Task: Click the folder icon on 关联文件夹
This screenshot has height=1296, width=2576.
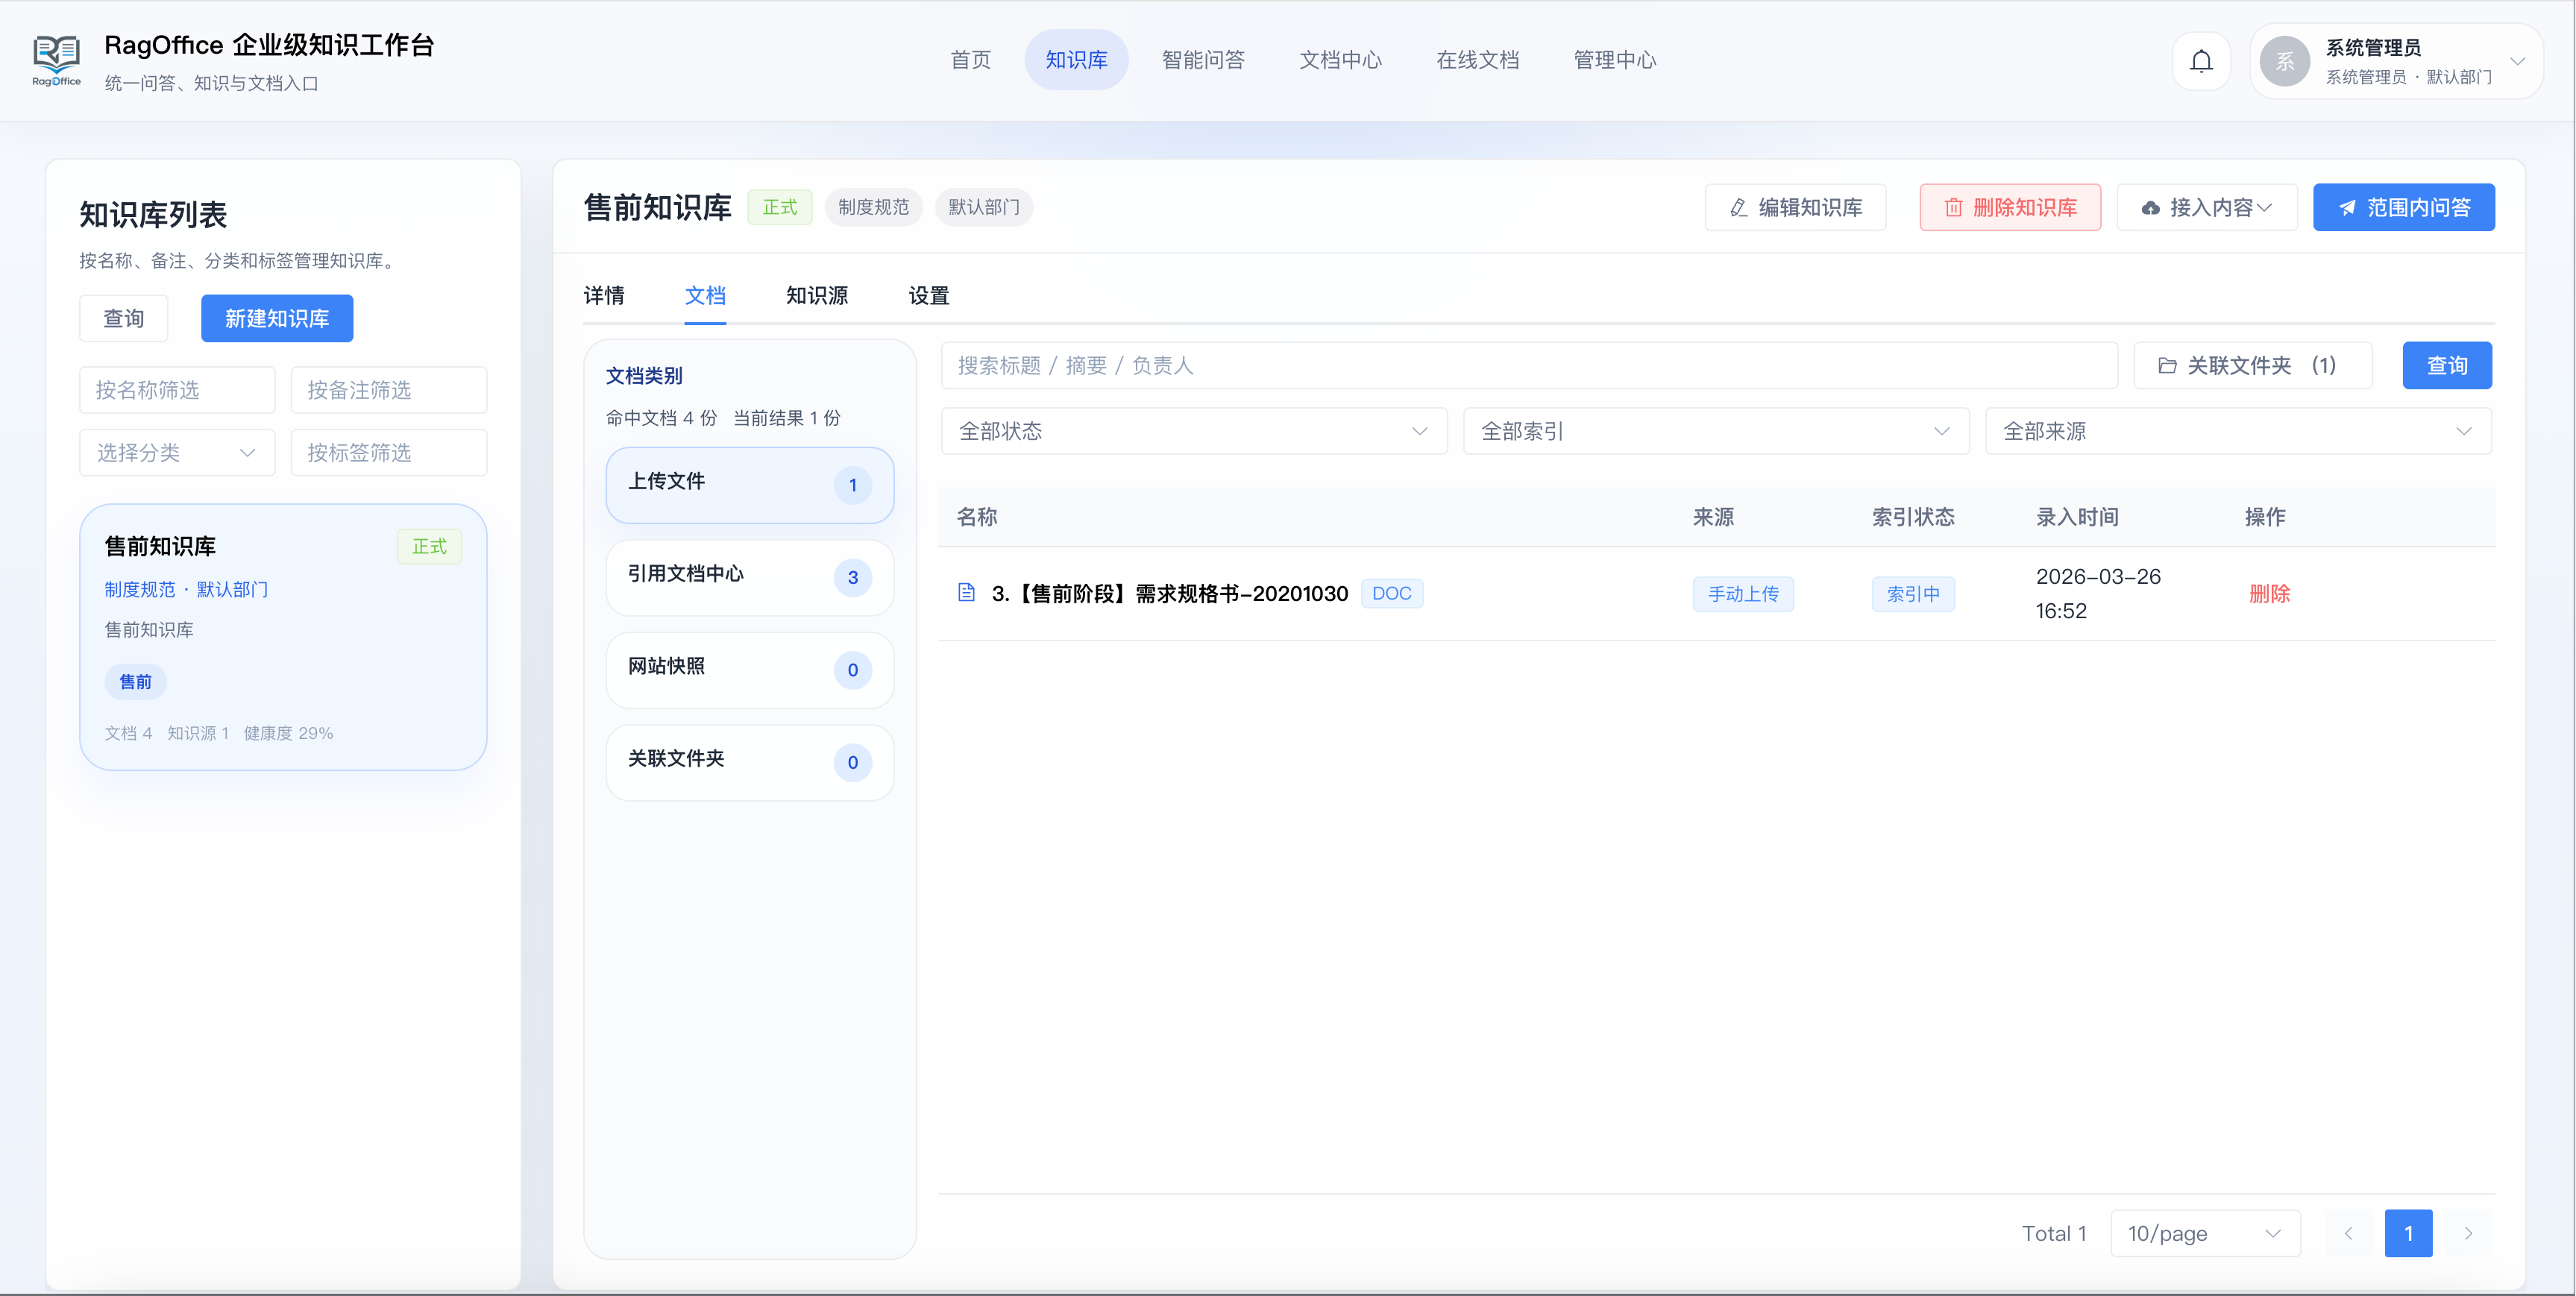Action: [x=2167, y=365]
